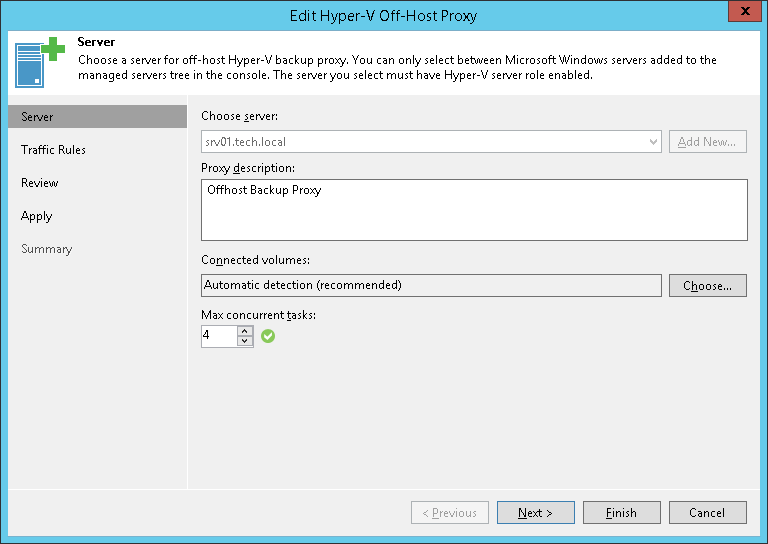Image resolution: width=768 pixels, height=544 pixels.
Task: Click the Max concurrent tasks number field
Action: (x=219, y=336)
